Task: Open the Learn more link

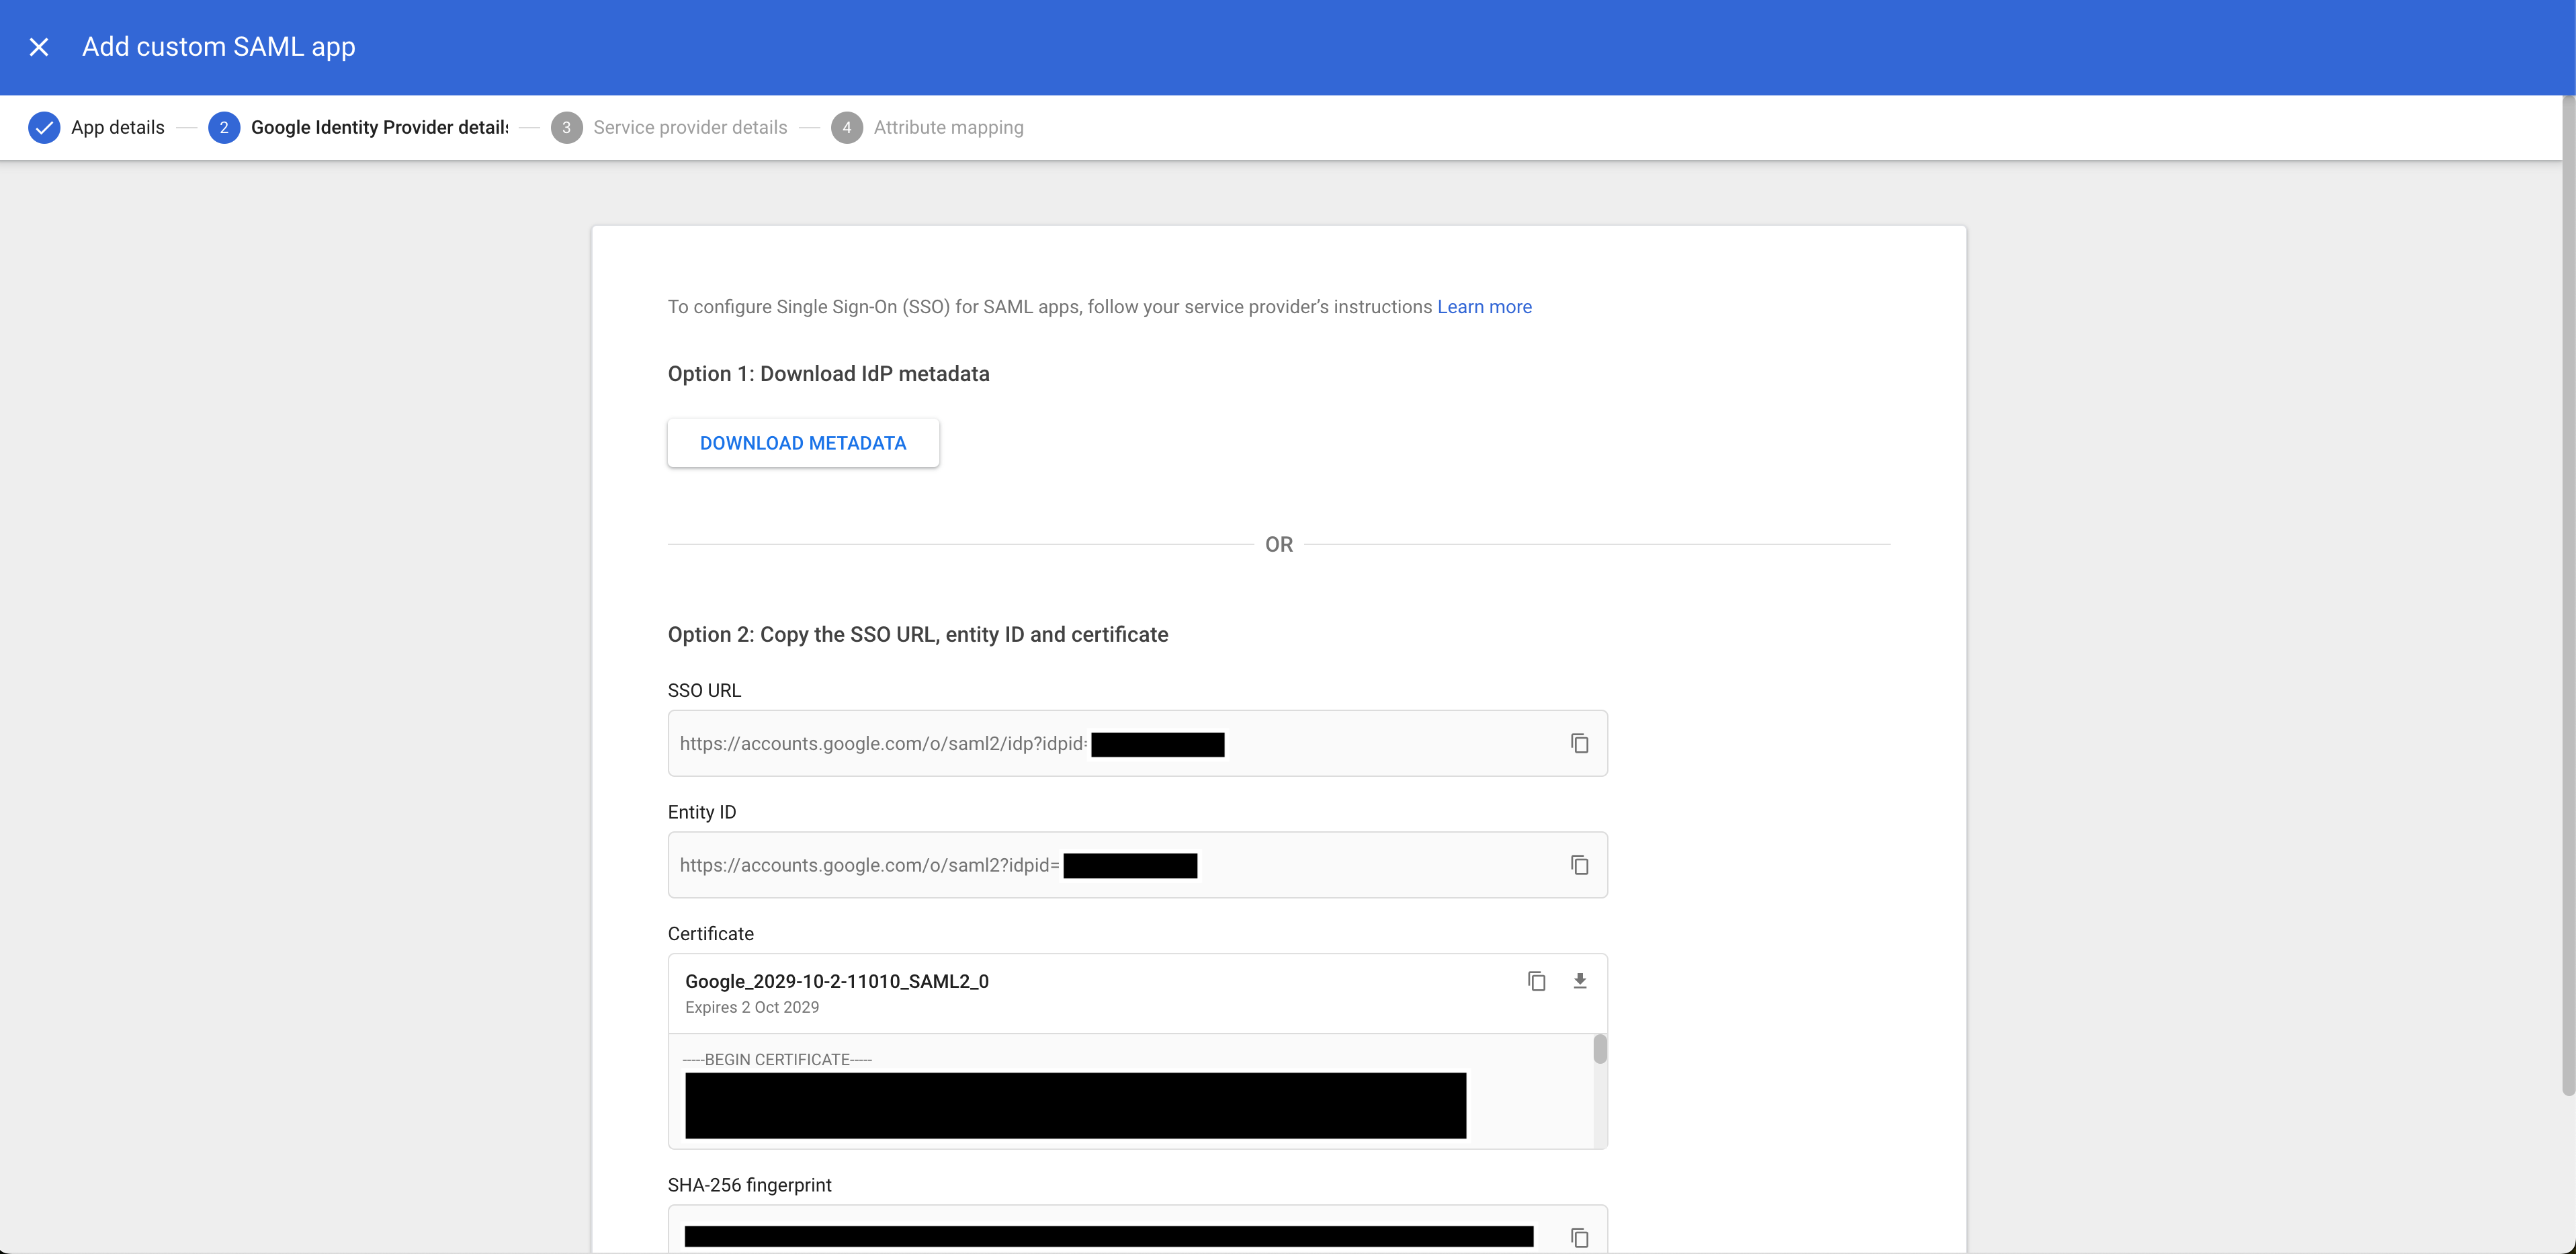Action: (1484, 307)
